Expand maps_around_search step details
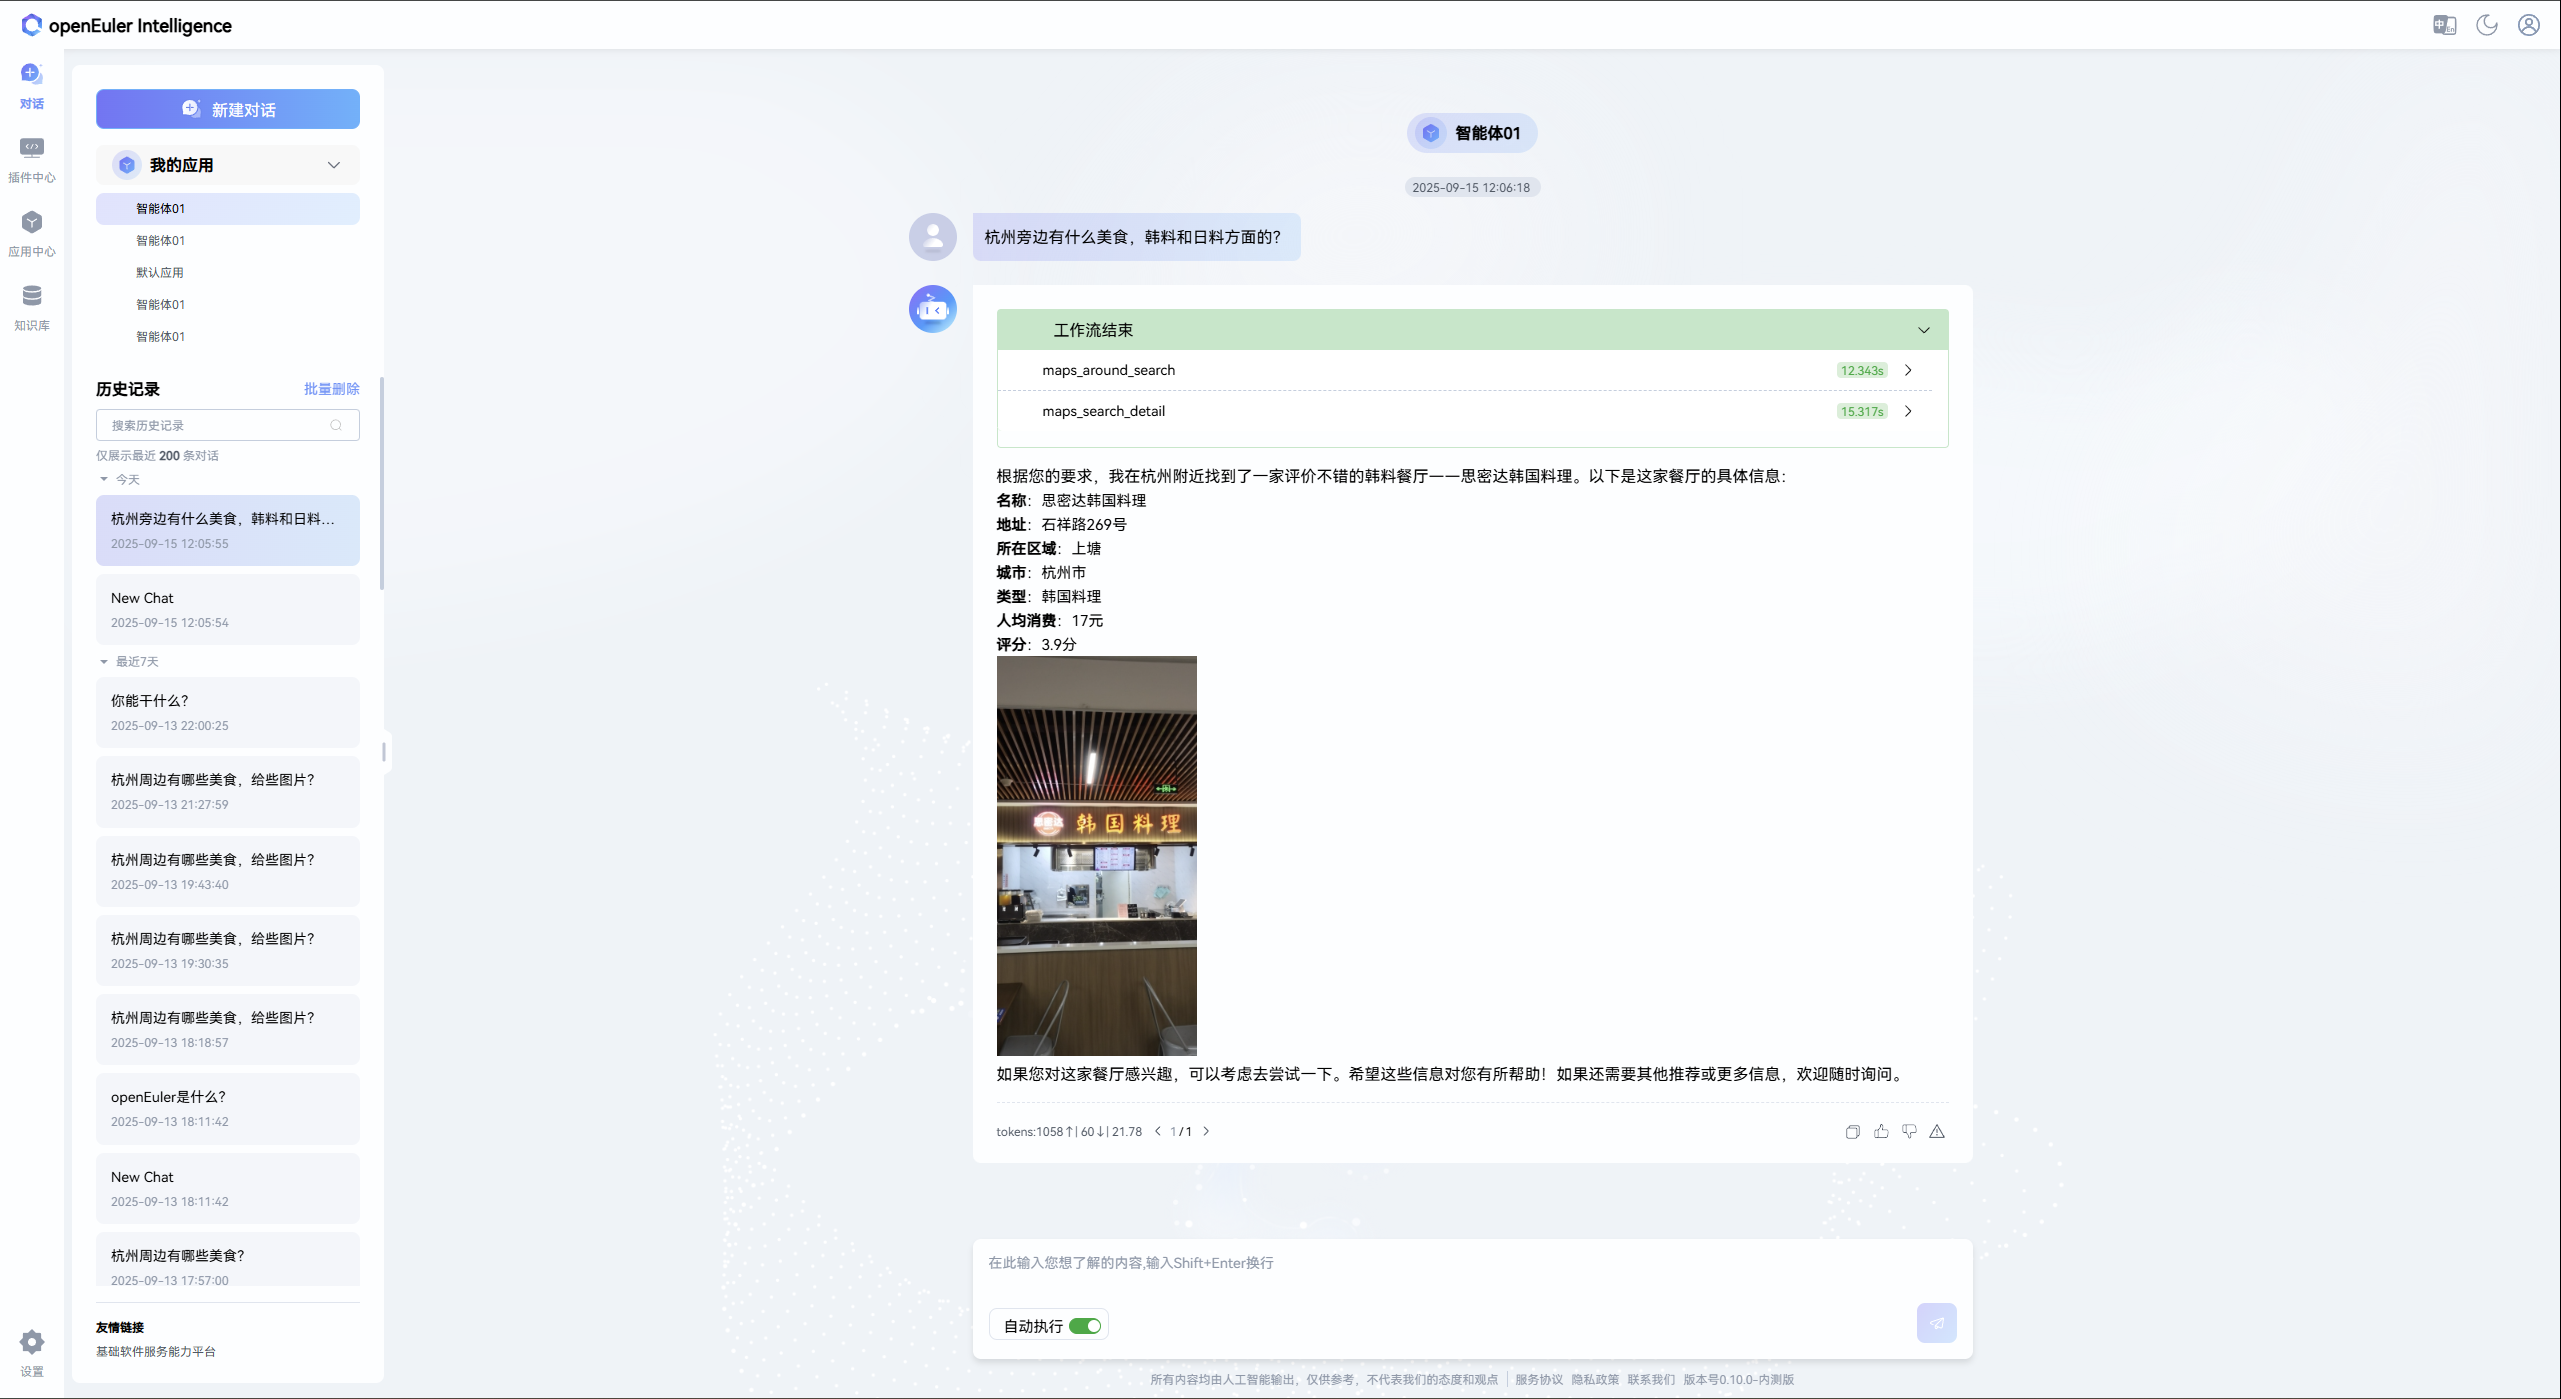The image size is (2561, 1399). [1908, 370]
